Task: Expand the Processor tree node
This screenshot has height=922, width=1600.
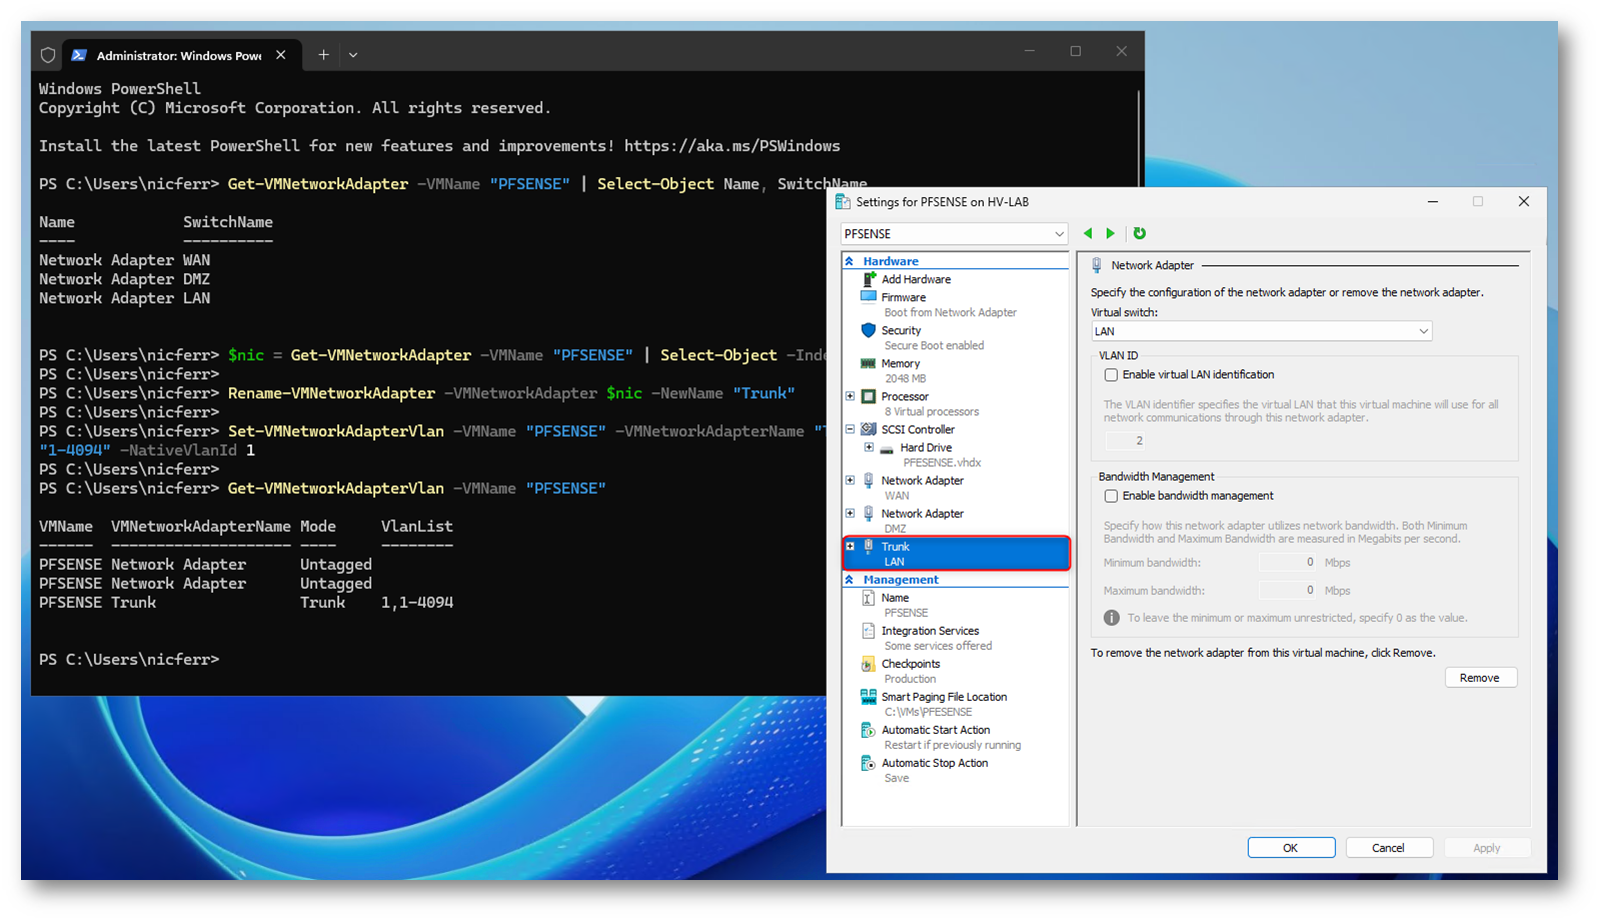Action: (x=850, y=396)
